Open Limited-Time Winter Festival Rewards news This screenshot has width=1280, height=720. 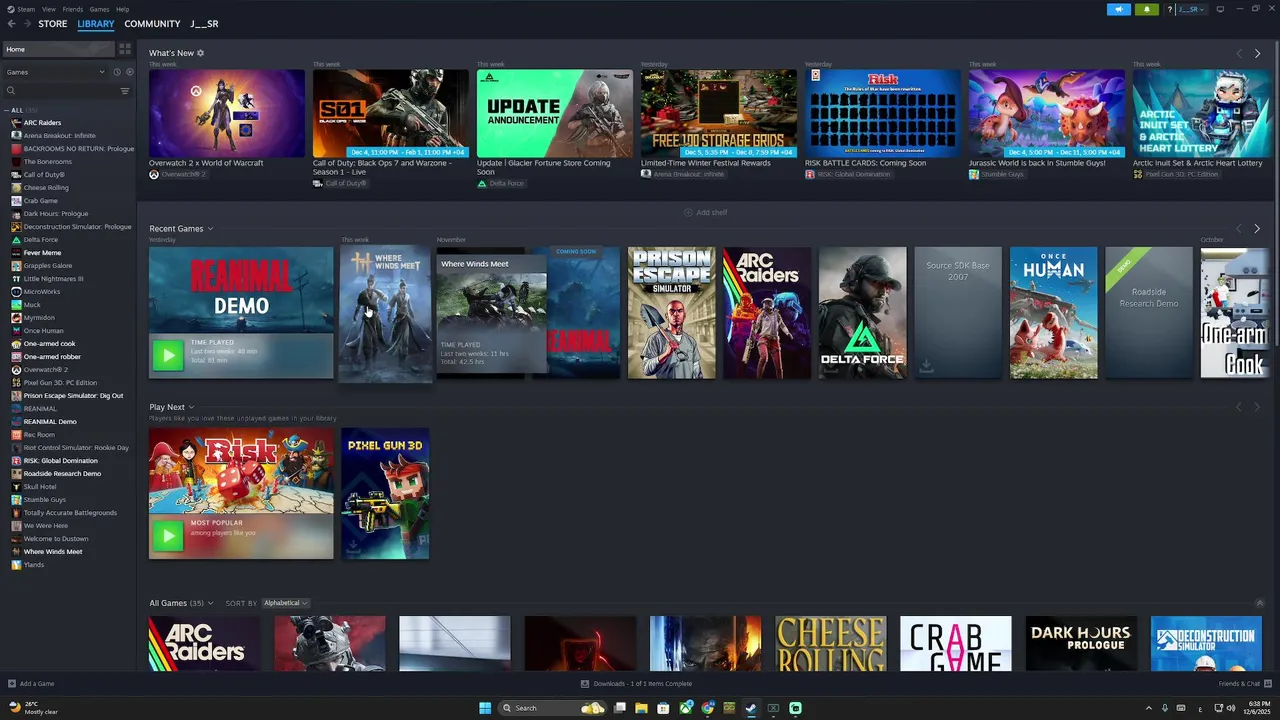click(719, 113)
